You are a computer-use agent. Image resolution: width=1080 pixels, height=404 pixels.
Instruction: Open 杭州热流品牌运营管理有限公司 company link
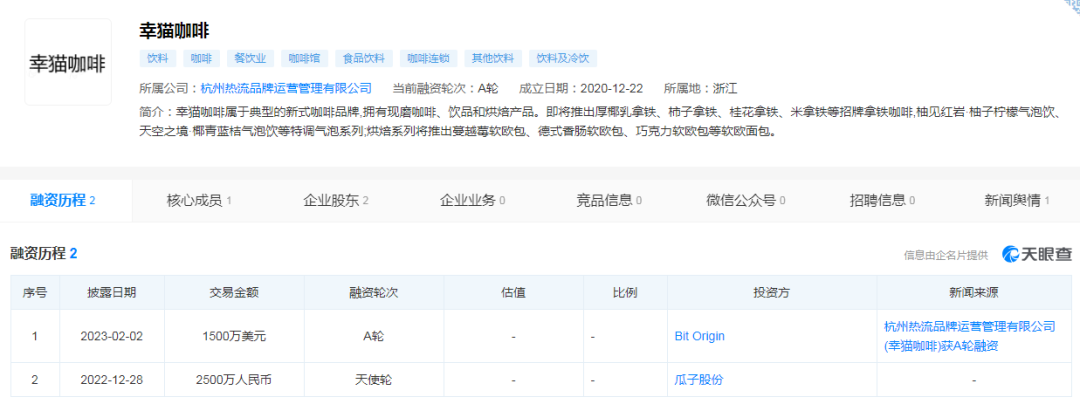tap(286, 88)
